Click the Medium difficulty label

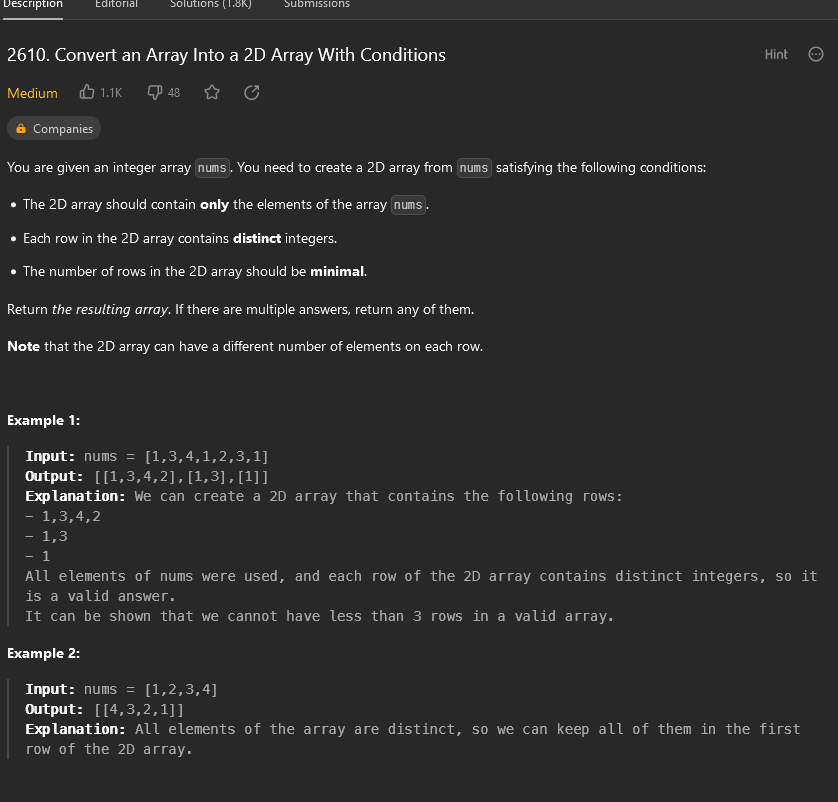32,93
